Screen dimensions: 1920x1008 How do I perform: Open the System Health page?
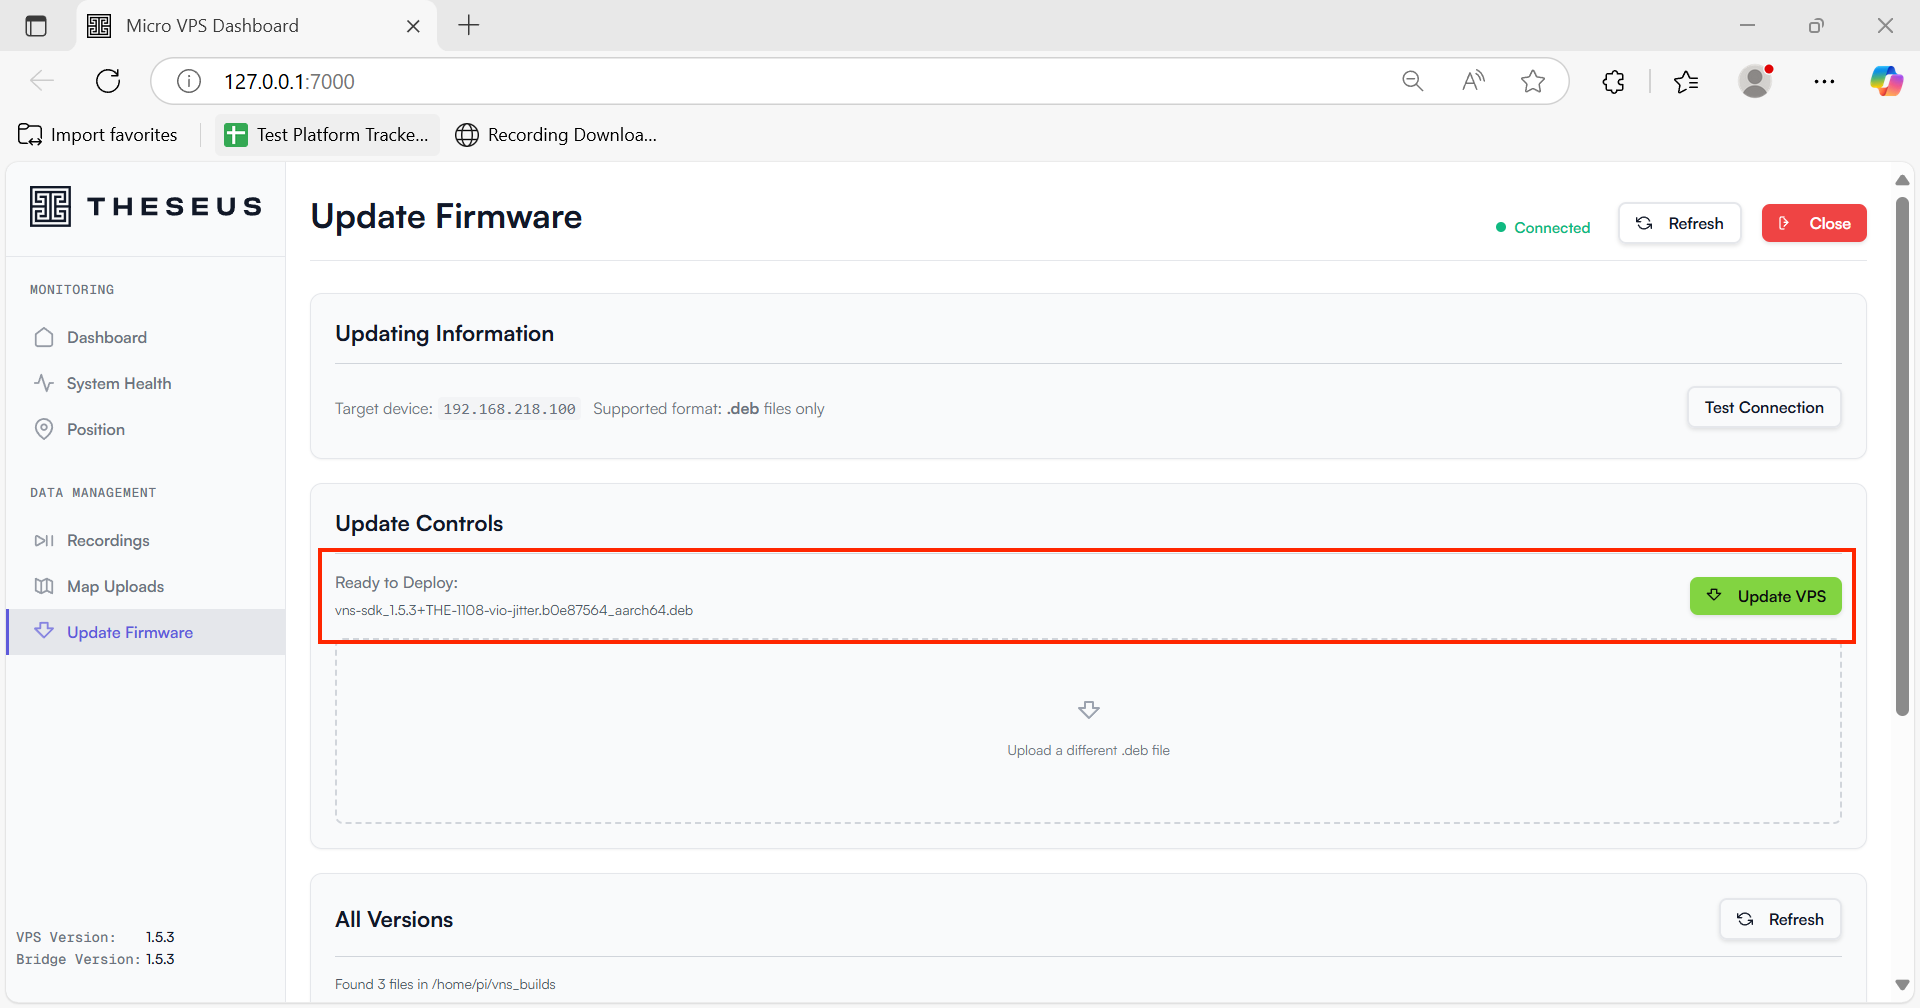[x=118, y=384]
